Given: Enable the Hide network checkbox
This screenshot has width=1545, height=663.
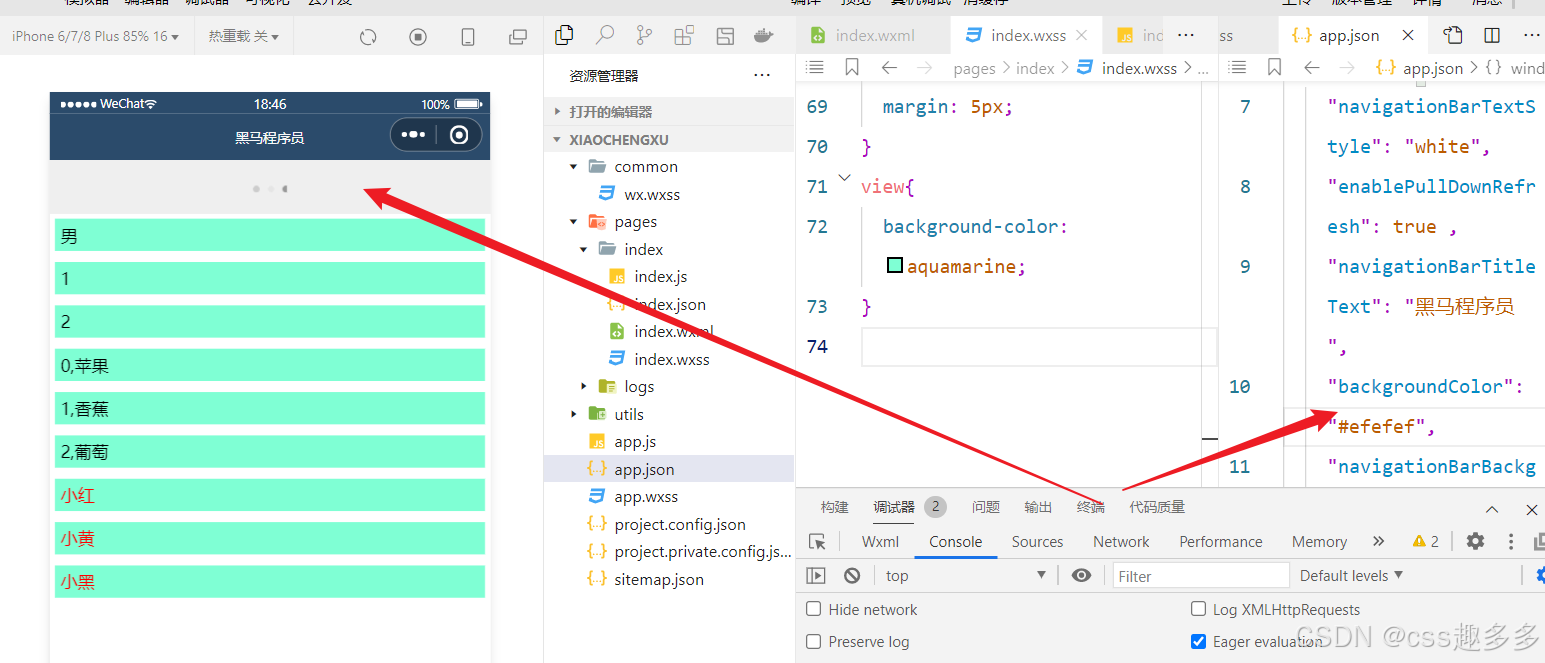Looking at the screenshot, I should coord(814,609).
